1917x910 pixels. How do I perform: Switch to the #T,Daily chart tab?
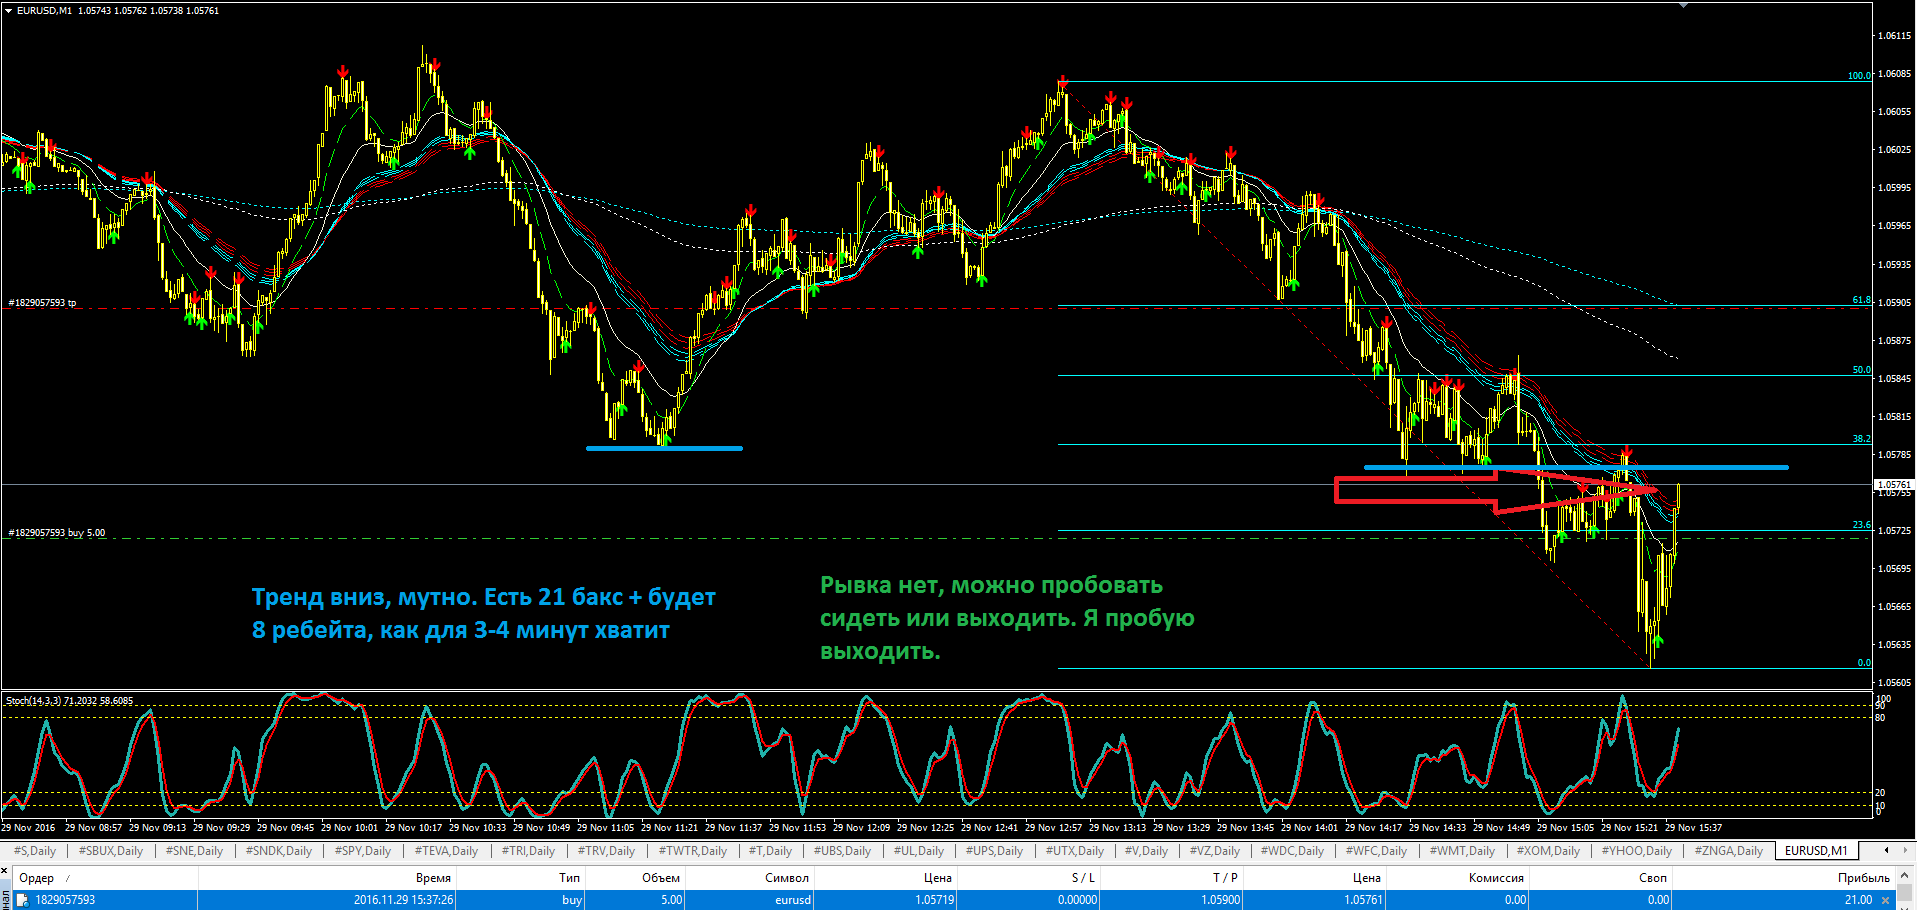pyautogui.click(x=770, y=851)
